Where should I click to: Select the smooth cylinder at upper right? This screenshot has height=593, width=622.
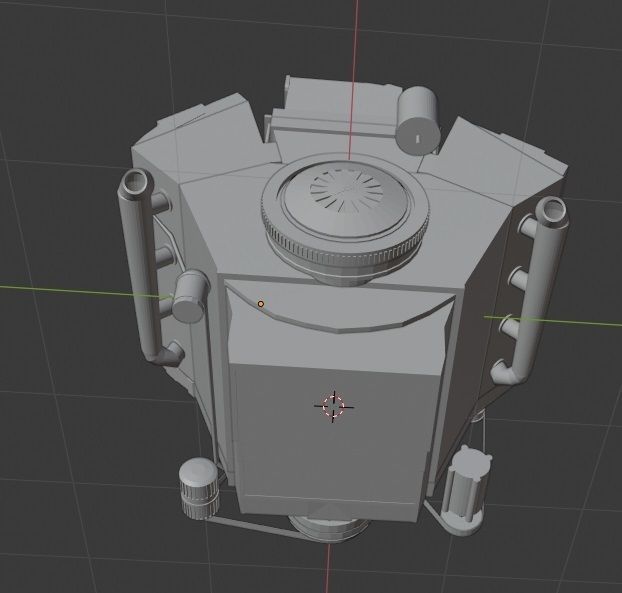(x=419, y=121)
